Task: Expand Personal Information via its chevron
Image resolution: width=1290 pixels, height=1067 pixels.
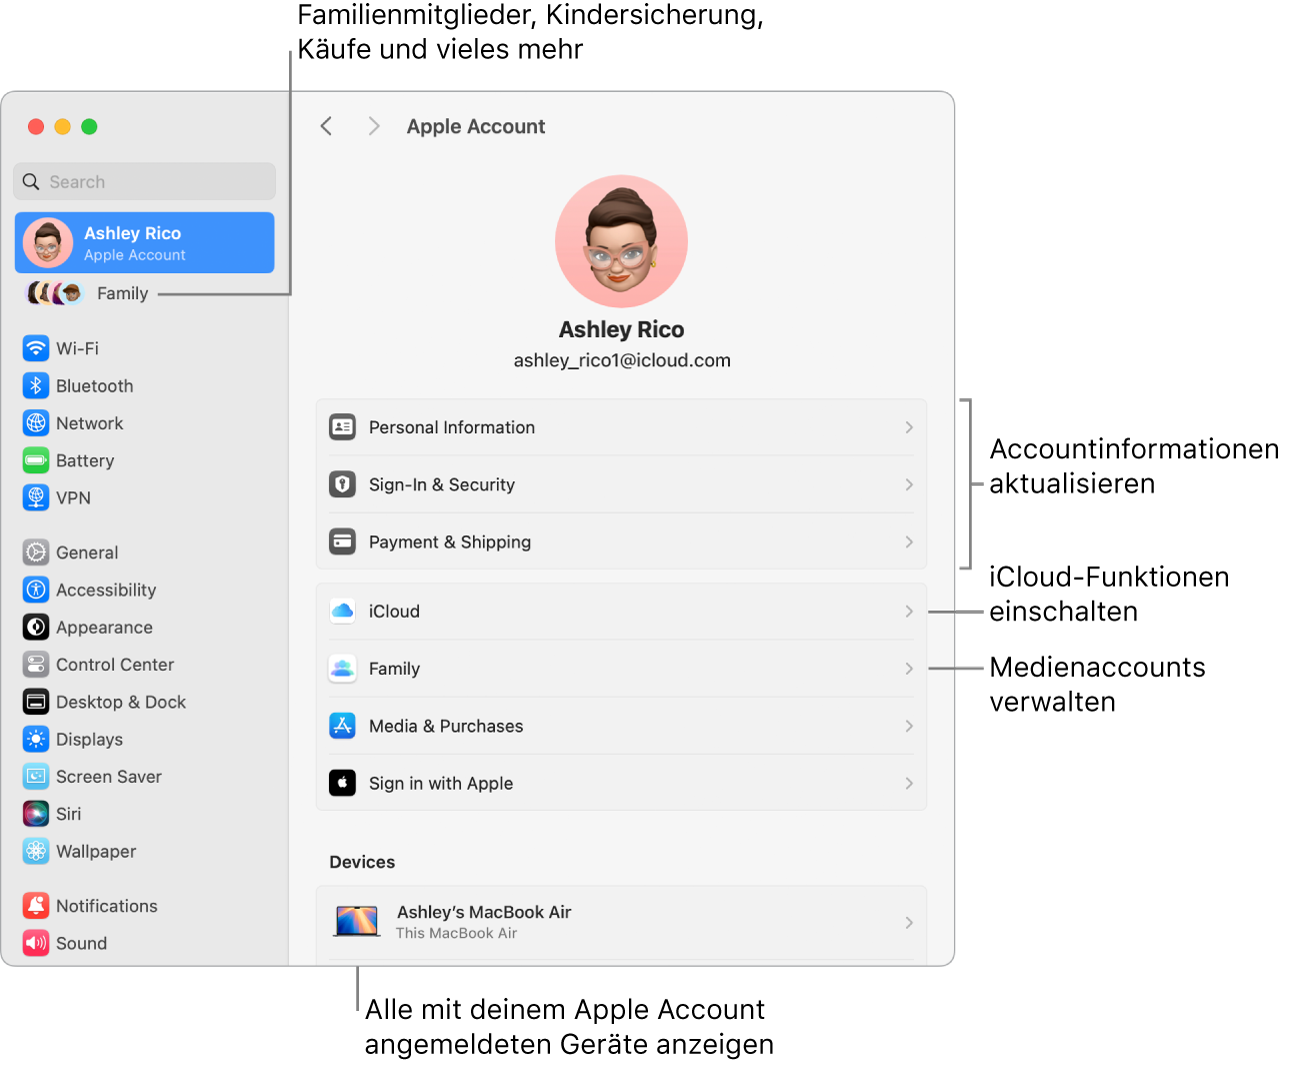Action: tap(909, 427)
